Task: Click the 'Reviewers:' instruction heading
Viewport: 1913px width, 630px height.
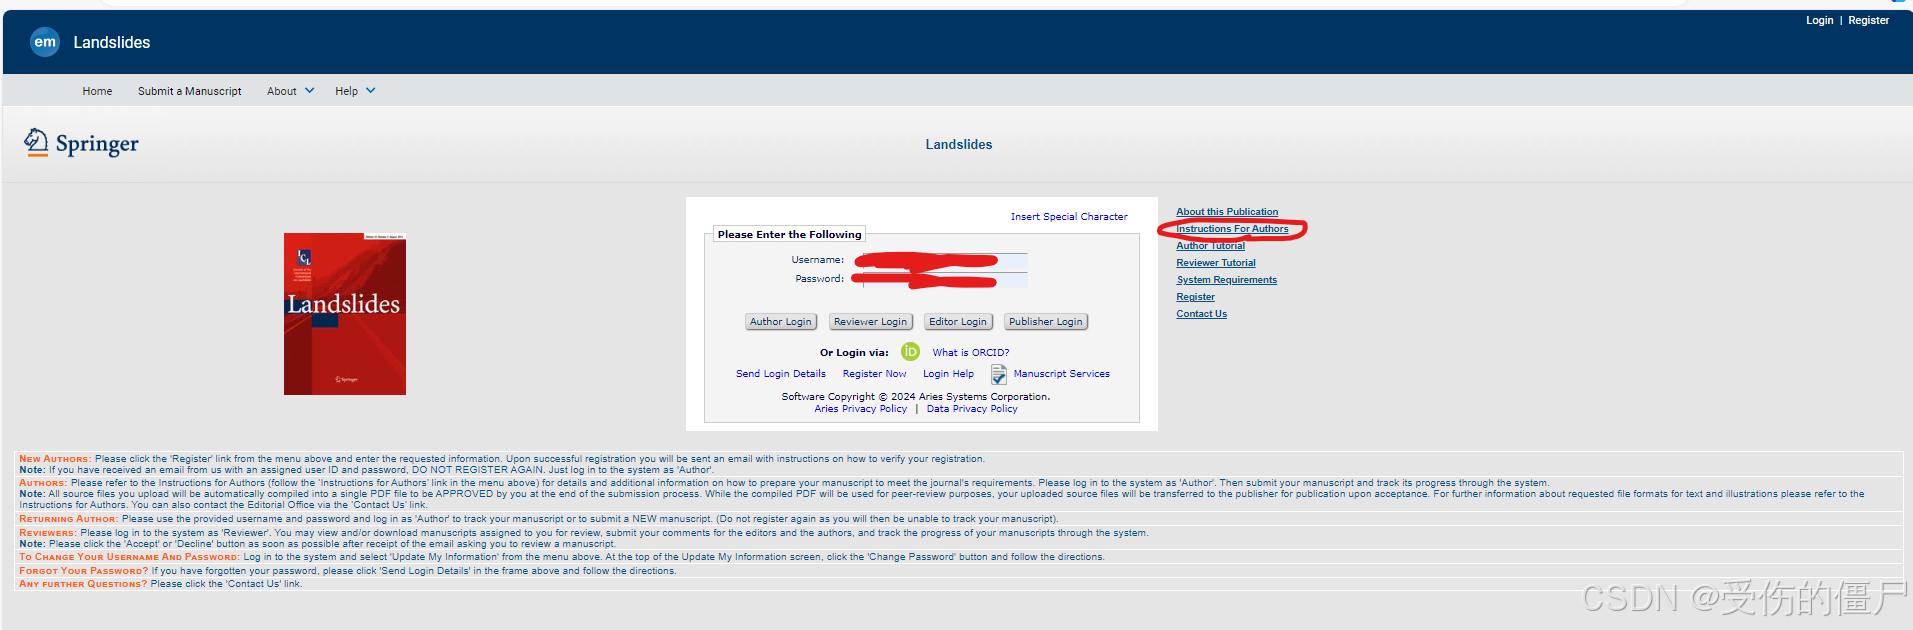Action: click(x=48, y=533)
